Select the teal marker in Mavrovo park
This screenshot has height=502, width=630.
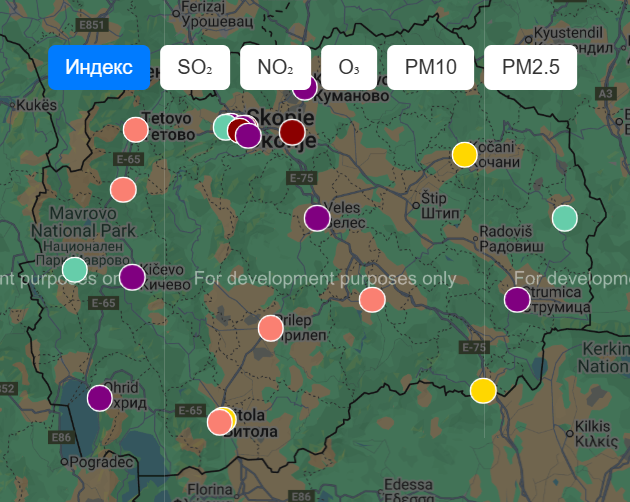point(75,269)
